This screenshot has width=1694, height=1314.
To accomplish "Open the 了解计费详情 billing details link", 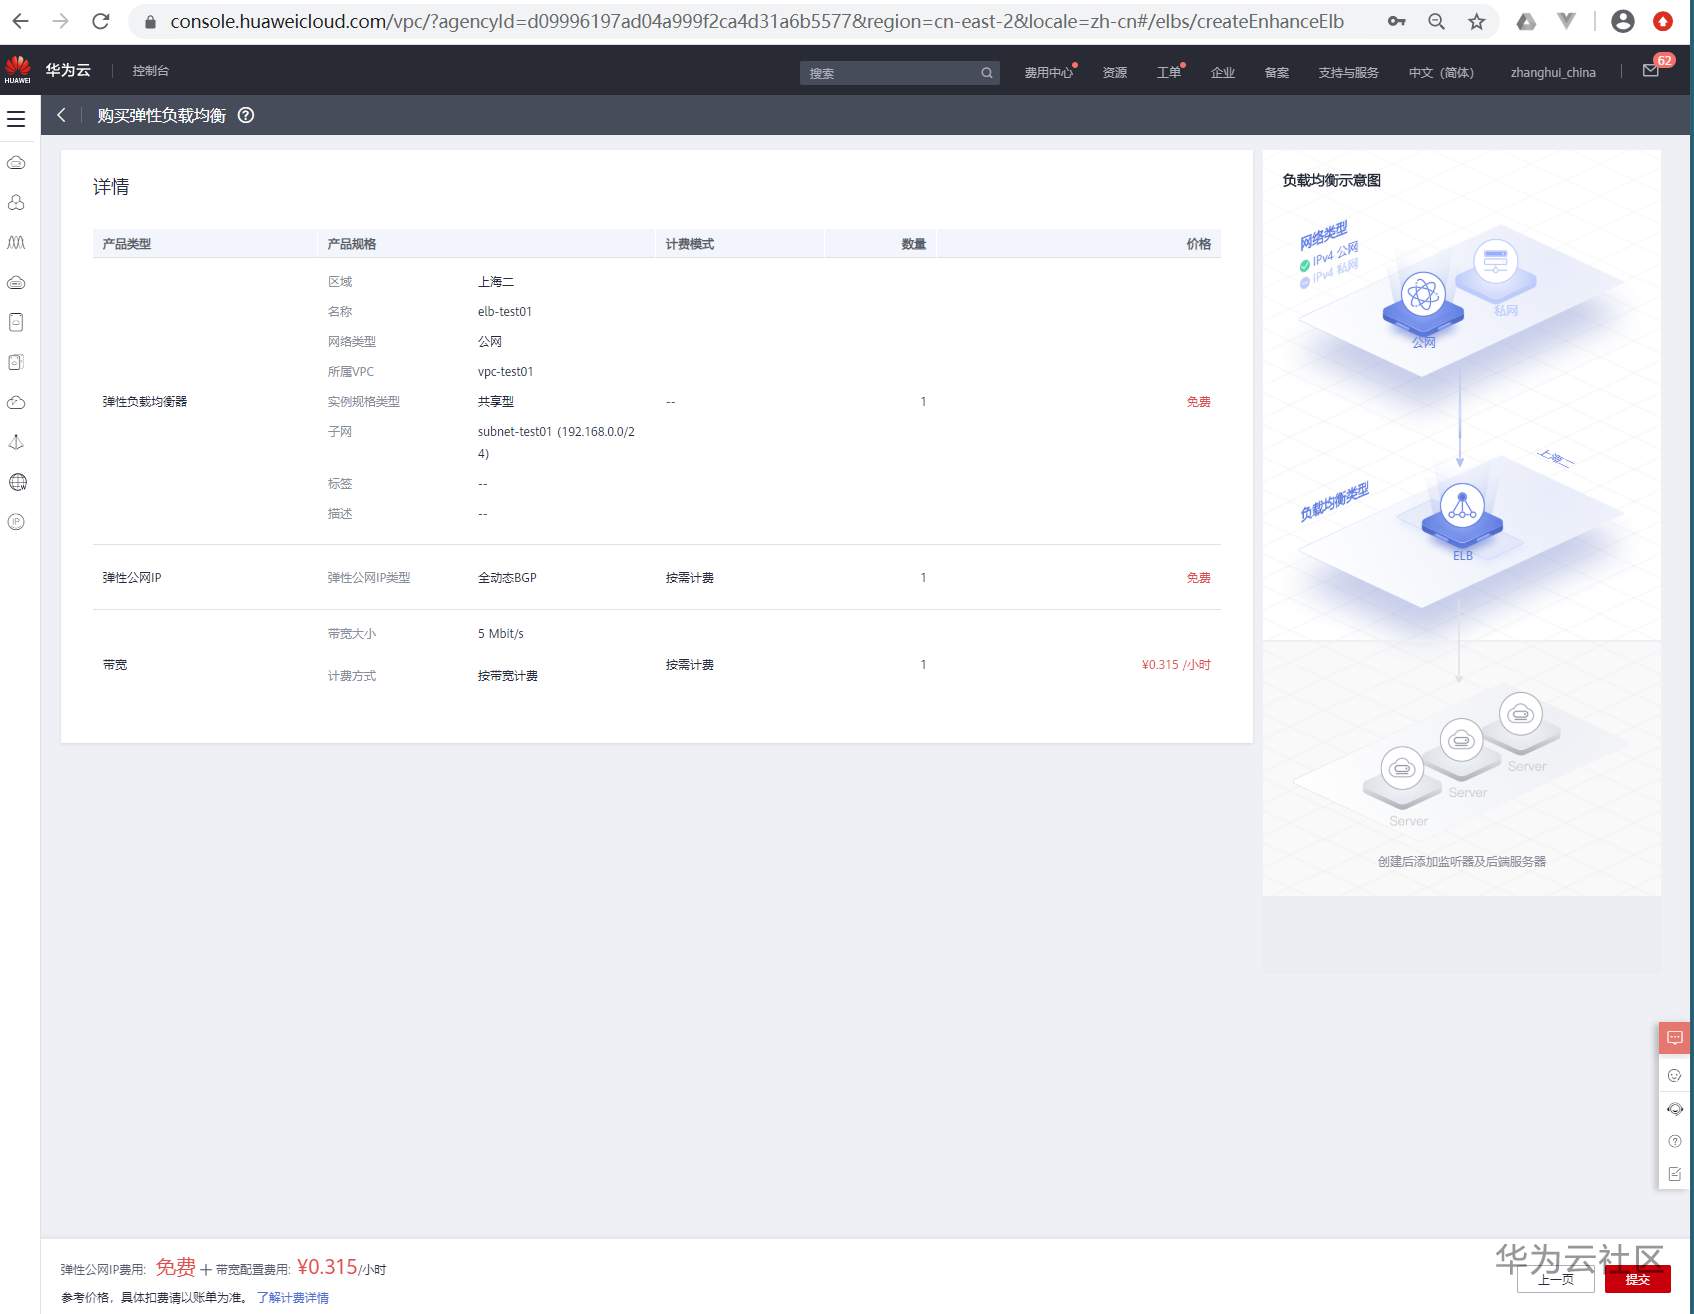I will click(293, 1297).
